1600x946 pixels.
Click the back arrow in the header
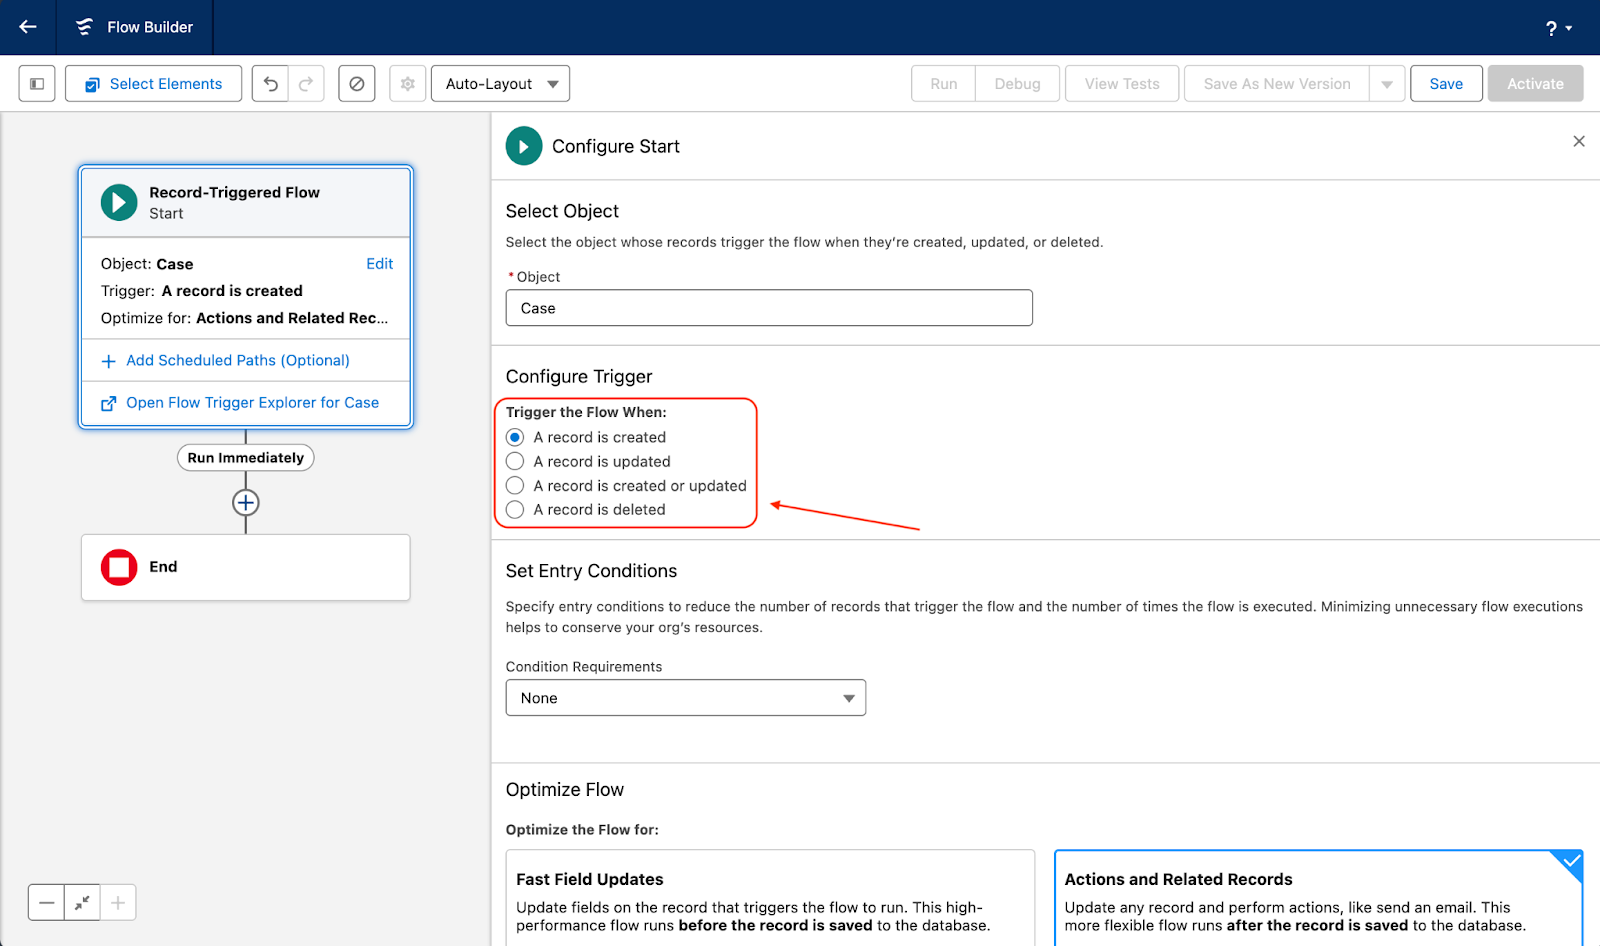pos(28,27)
